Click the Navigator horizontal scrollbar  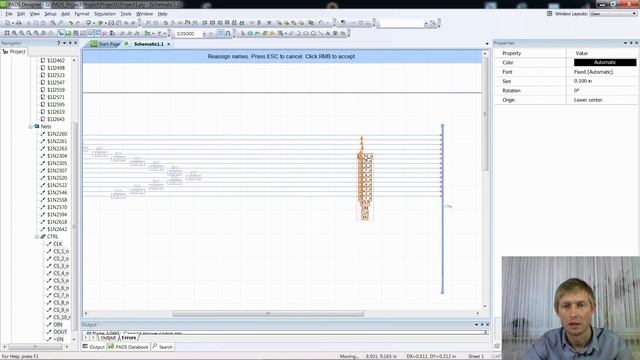point(35,347)
